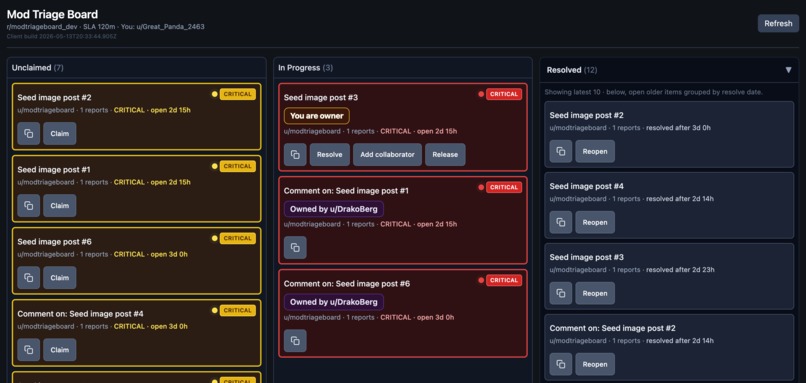
Task: Open resolved 'Comment on: Seed image post #2' title
Action: tap(613, 329)
